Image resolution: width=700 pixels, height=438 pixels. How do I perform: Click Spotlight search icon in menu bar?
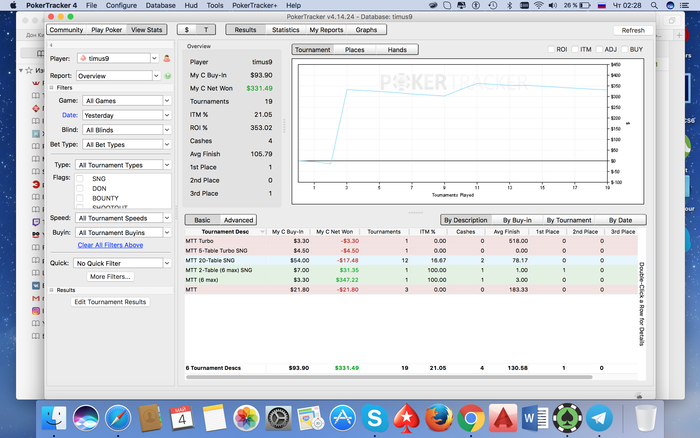654,5
